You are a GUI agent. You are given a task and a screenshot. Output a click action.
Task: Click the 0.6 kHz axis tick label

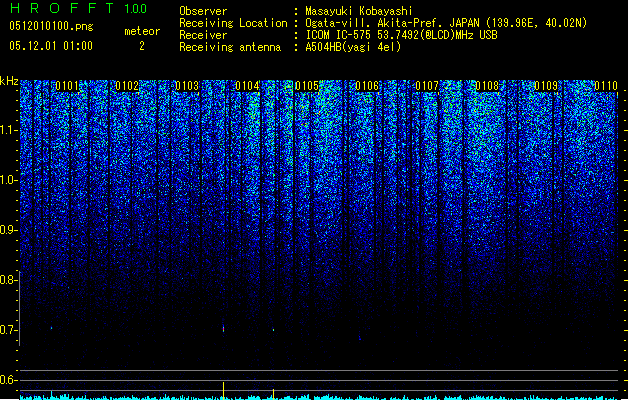pyautogui.click(x=9, y=380)
